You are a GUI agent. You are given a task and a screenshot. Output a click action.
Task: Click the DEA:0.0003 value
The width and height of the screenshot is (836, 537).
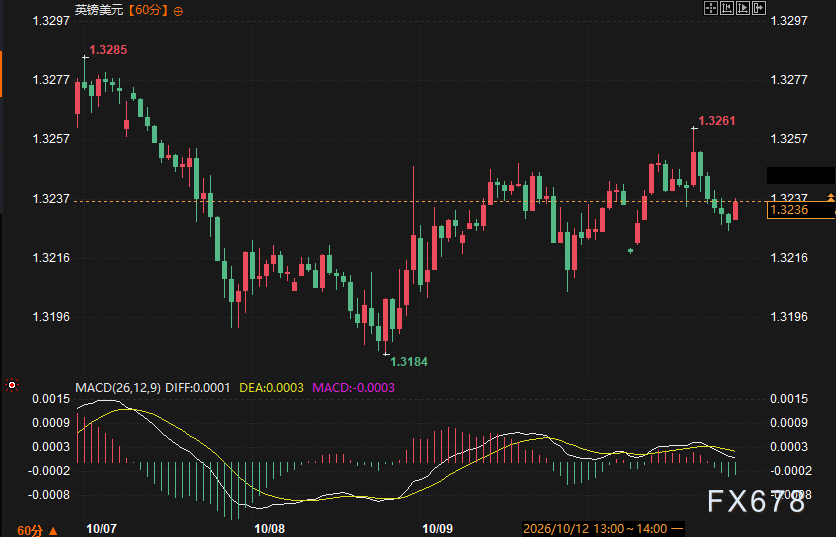(x=271, y=388)
